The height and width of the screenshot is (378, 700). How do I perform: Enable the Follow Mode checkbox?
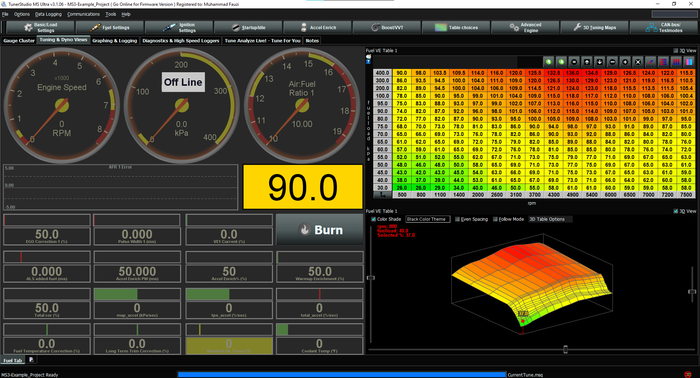click(x=495, y=219)
